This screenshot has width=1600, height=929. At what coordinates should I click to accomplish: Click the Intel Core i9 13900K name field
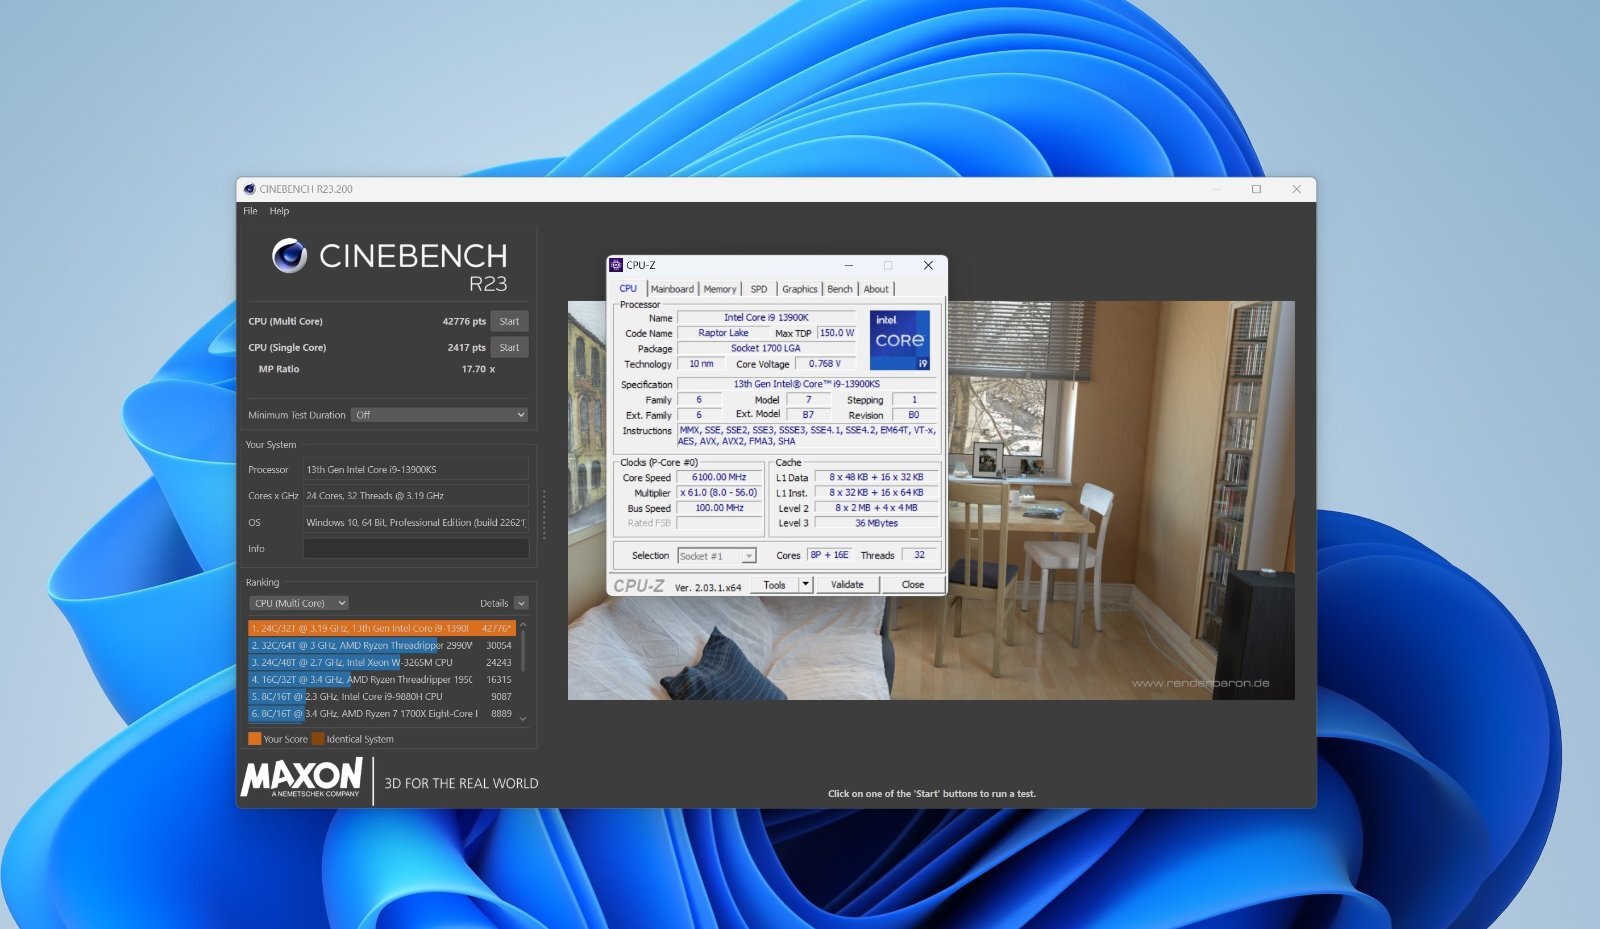767,317
